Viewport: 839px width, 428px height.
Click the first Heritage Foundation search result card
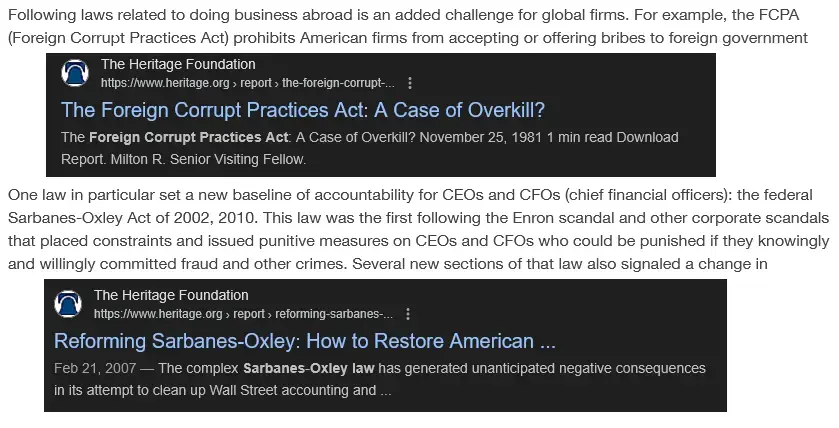click(x=381, y=114)
